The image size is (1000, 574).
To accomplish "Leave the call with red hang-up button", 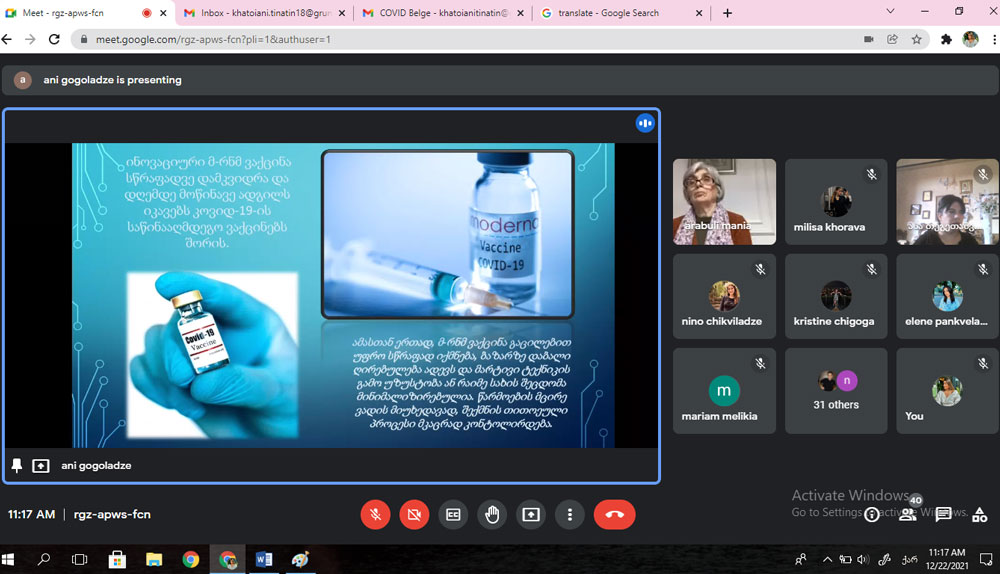I will click(614, 514).
